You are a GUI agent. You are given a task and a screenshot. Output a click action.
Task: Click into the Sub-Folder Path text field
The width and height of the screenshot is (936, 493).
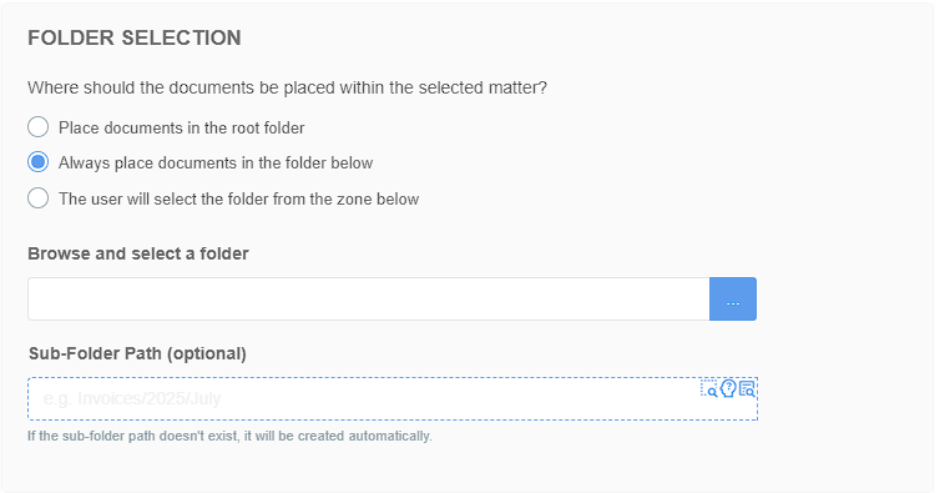(393, 399)
